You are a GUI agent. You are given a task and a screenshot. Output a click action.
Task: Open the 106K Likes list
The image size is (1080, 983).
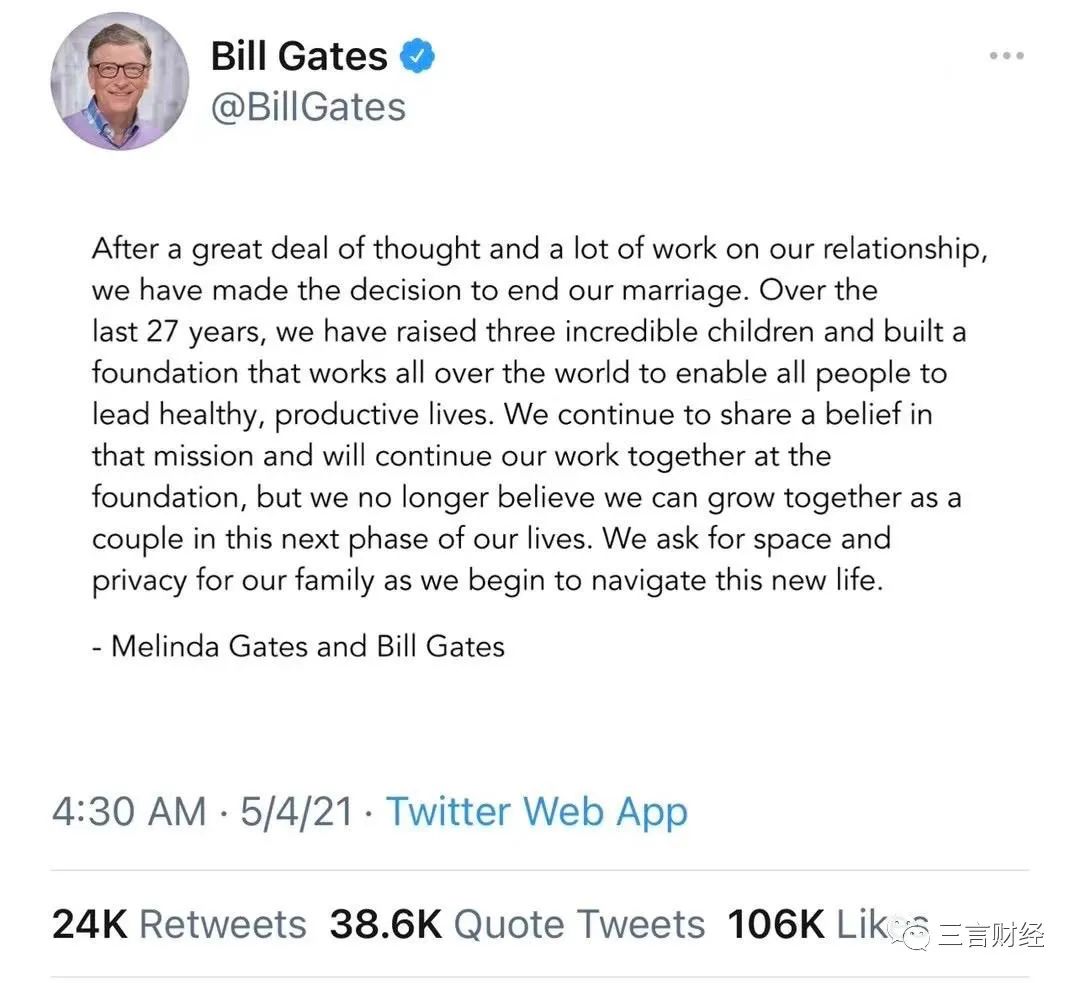click(x=828, y=924)
